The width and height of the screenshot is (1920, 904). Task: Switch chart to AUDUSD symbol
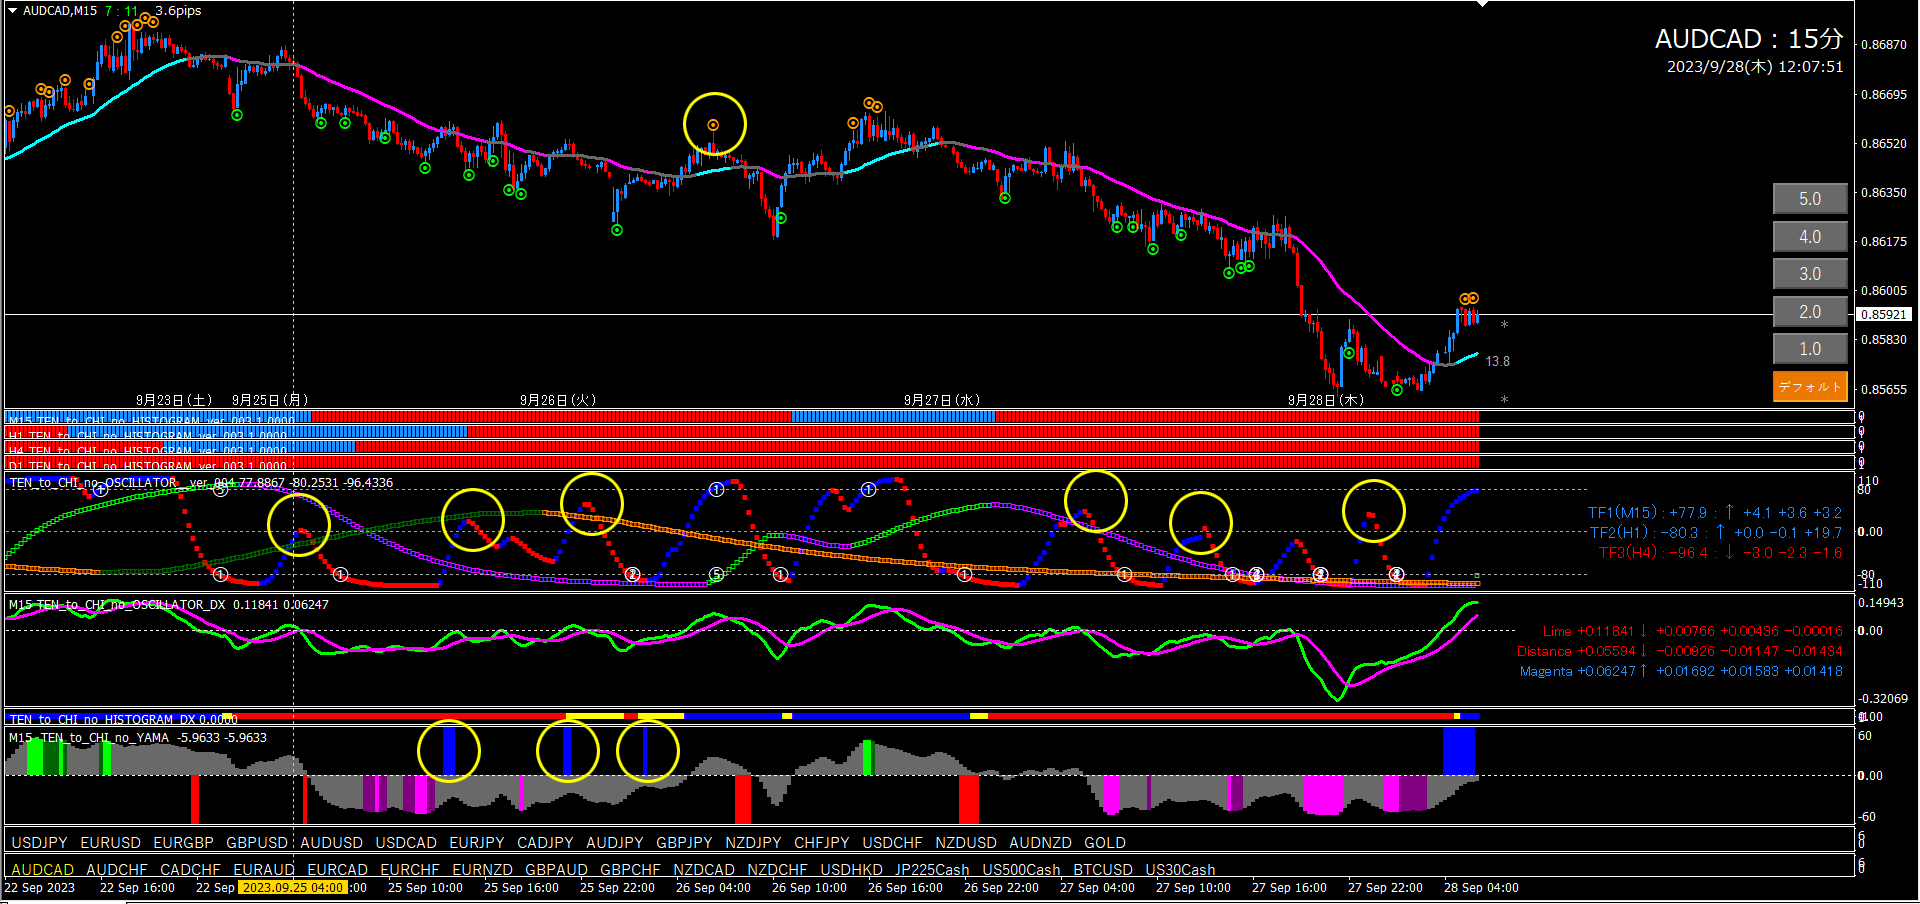tap(331, 843)
